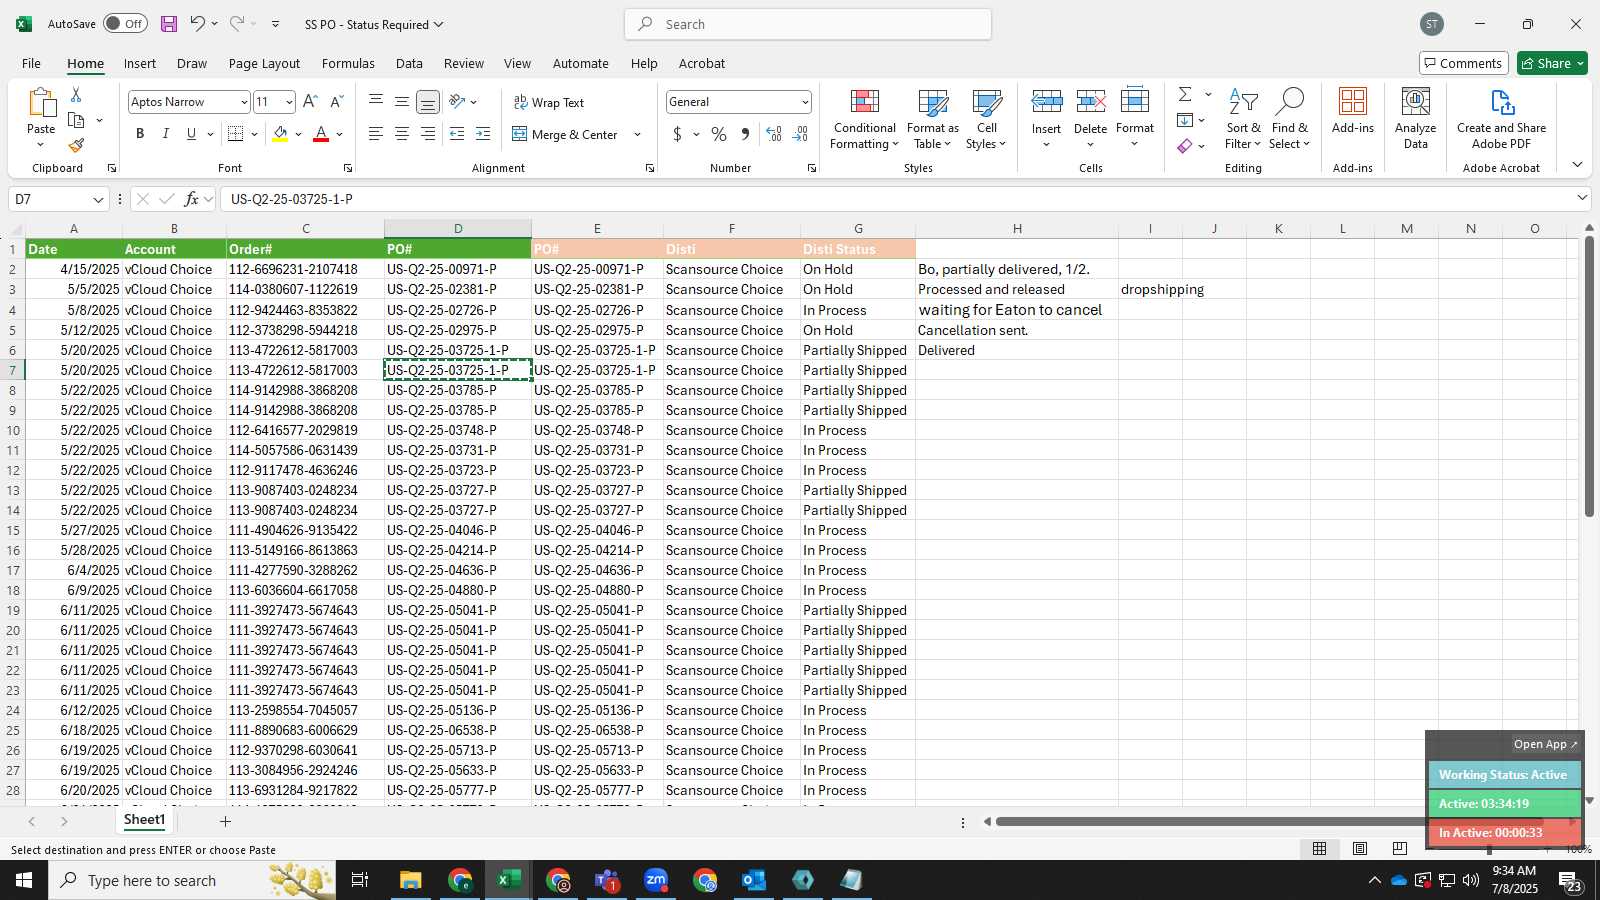This screenshot has height=900, width=1600.
Task: Click the Delete cells icon
Action: tap(1091, 102)
